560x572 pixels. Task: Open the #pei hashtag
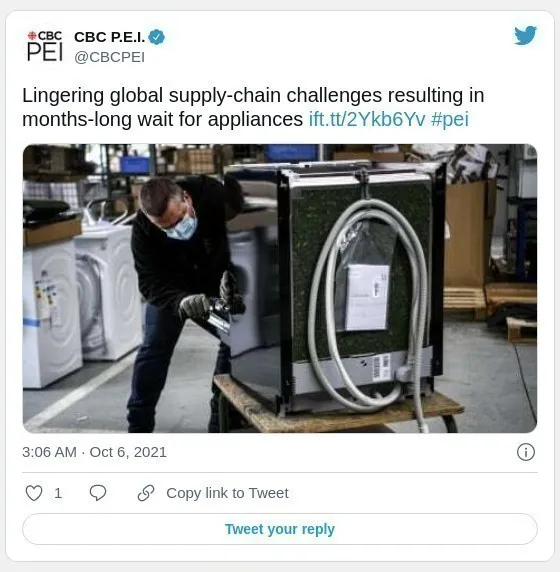point(449,120)
